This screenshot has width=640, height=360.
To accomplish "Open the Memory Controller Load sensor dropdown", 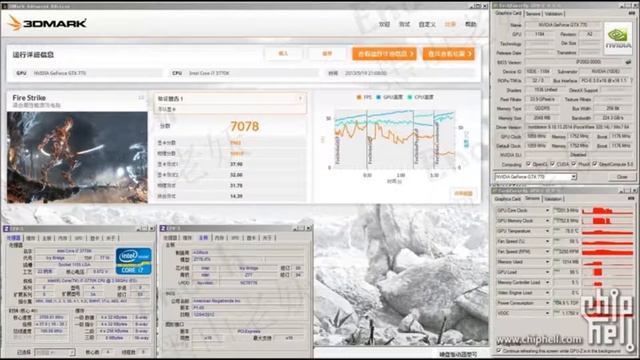I will (x=547, y=282).
